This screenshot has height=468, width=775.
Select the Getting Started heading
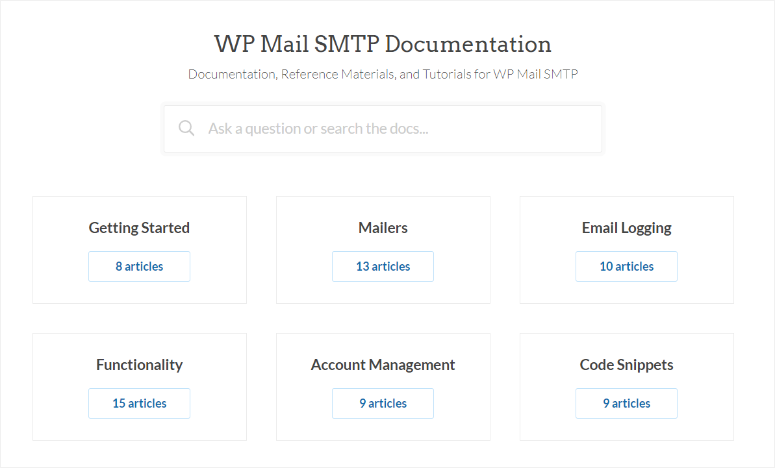[139, 228]
